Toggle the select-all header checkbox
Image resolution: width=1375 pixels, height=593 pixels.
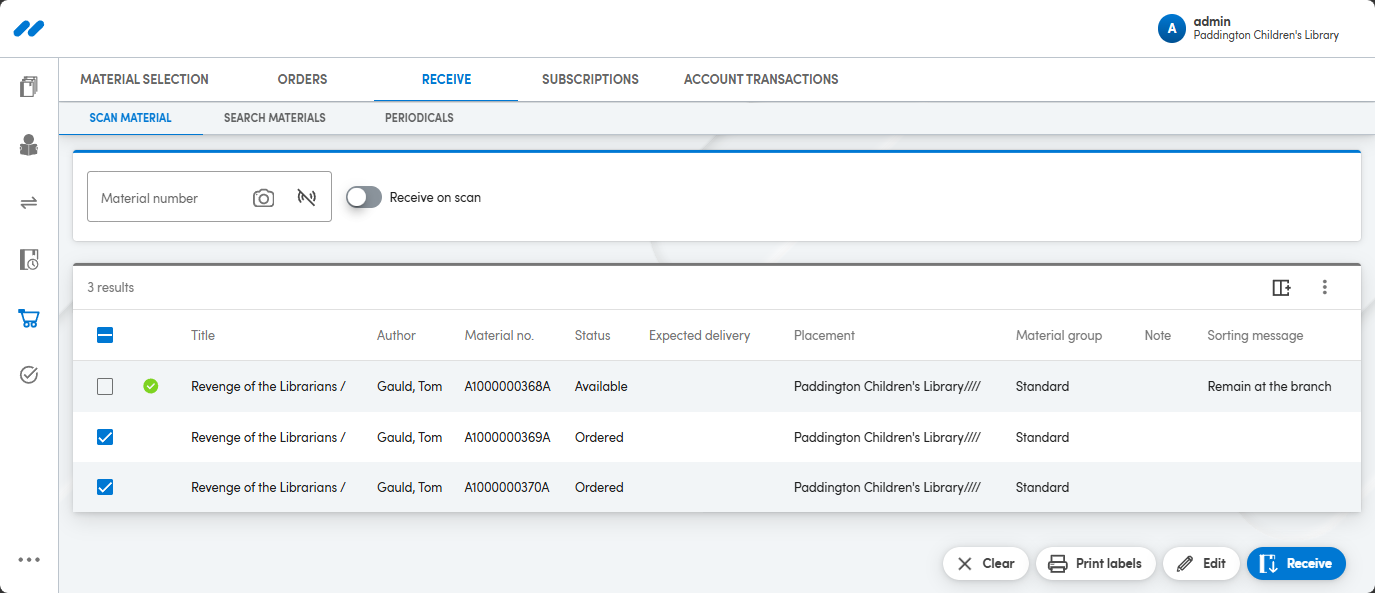105,336
